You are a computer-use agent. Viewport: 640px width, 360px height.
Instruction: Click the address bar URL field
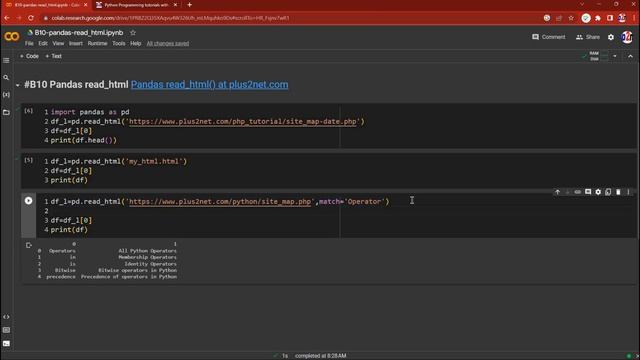tap(294, 18)
